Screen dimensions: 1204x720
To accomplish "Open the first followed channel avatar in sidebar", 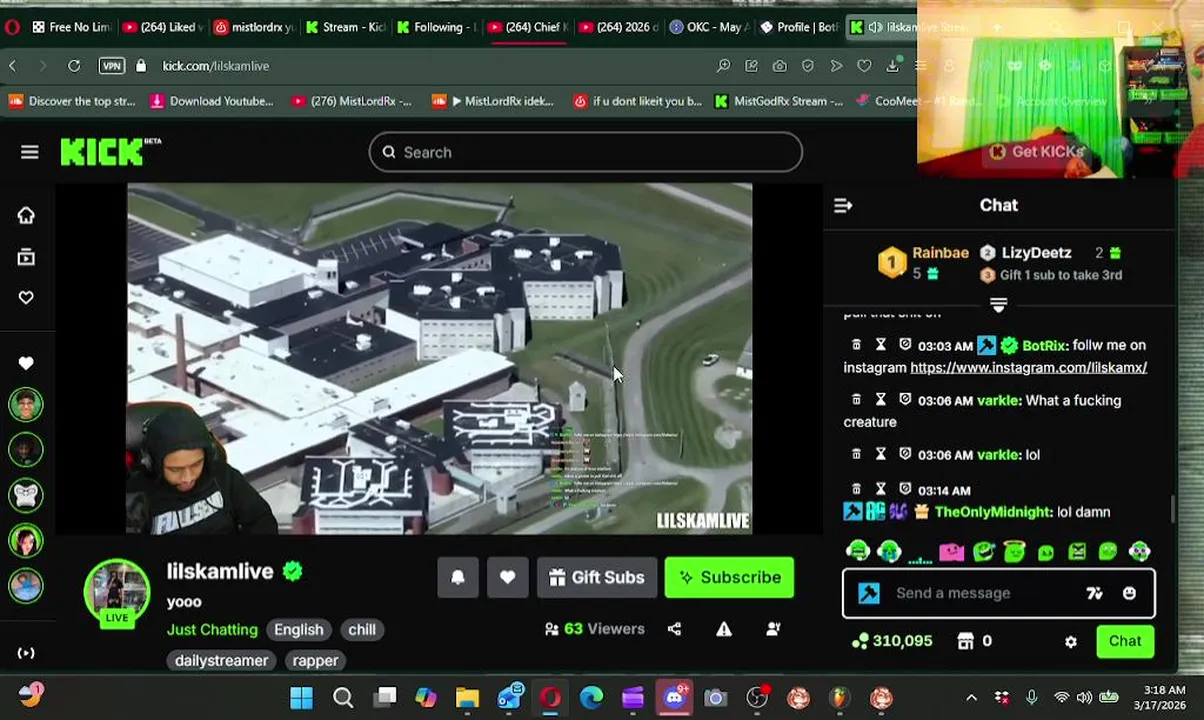I will pos(26,405).
